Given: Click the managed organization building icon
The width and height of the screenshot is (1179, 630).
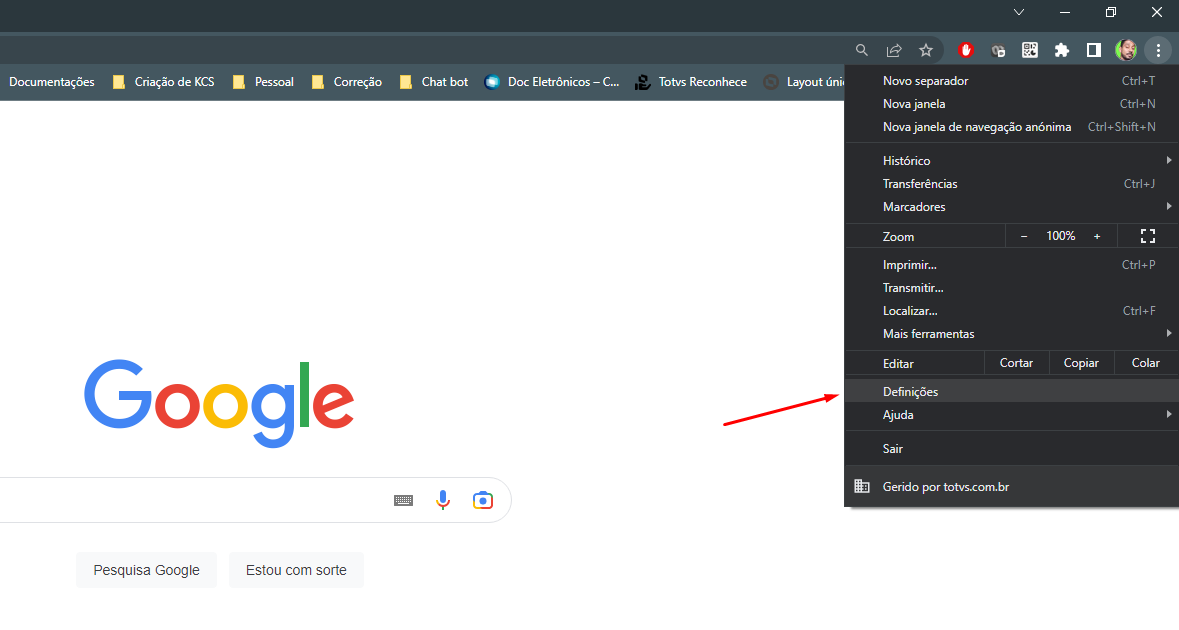Looking at the screenshot, I should (x=862, y=486).
